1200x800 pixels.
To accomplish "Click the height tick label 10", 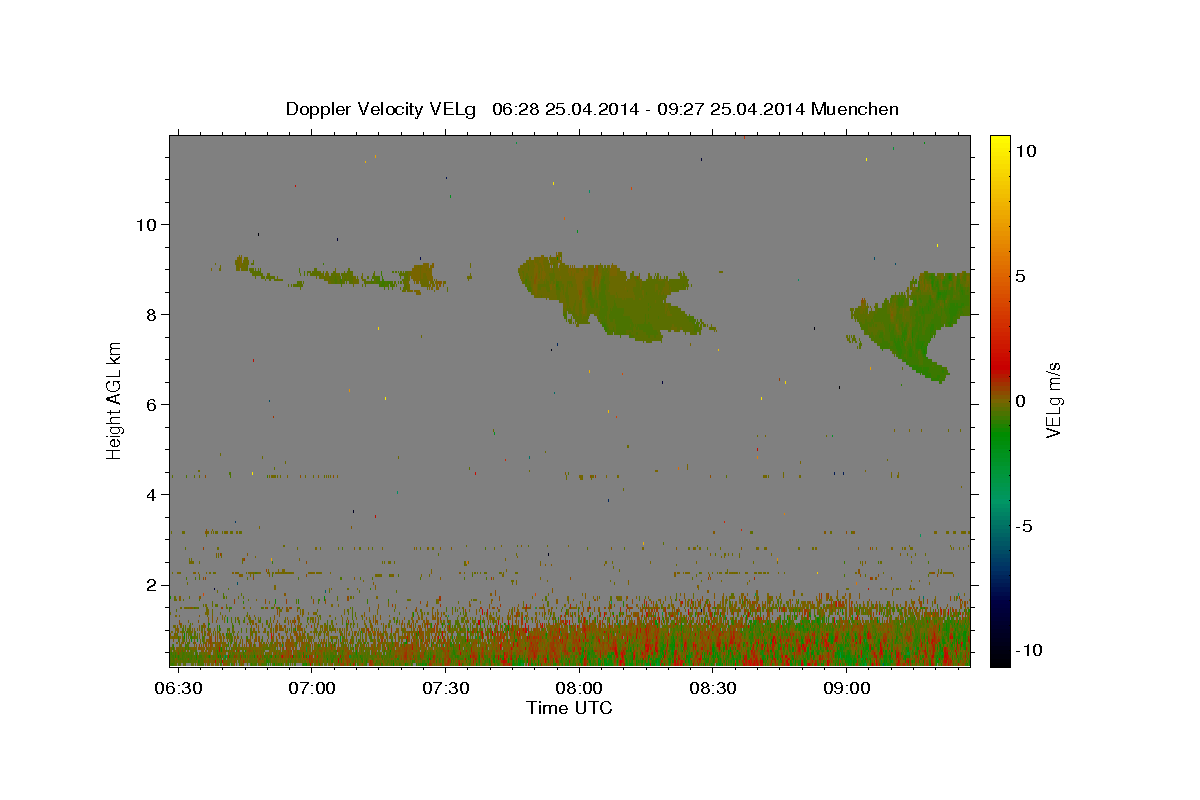I will pyautogui.click(x=145, y=224).
